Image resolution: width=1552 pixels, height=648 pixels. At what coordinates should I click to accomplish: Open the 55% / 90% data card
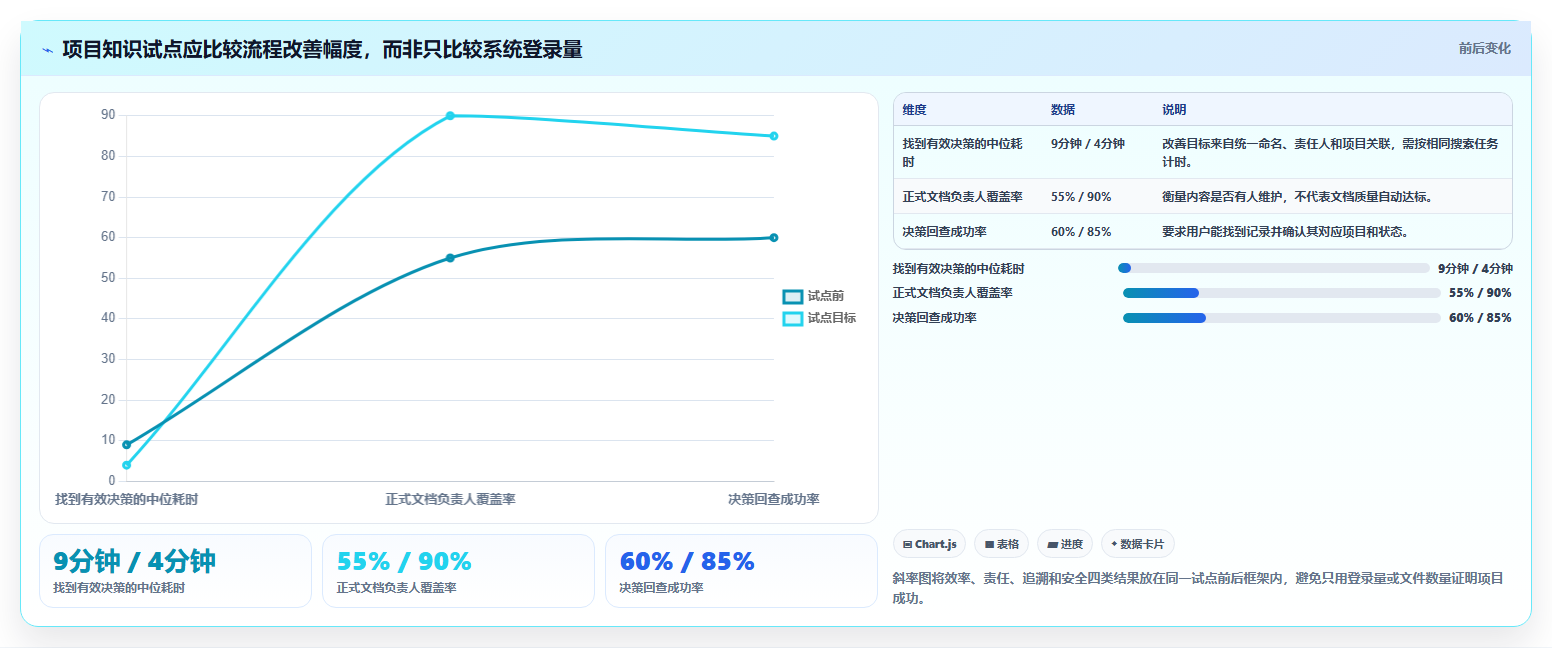coord(458,571)
